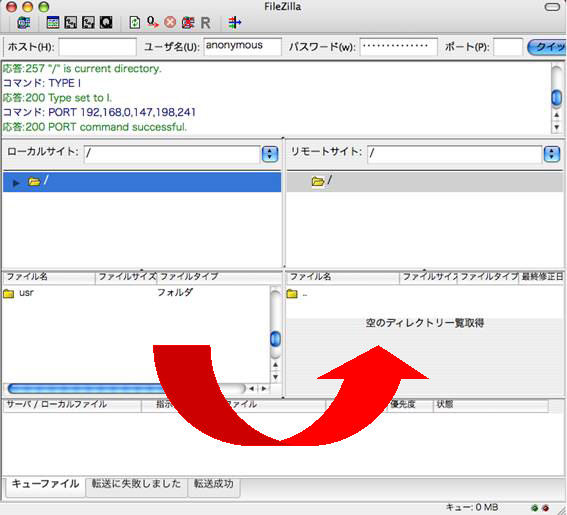567x515 pixels.
Task: Click the username field showing anonymous
Action: tap(242, 47)
